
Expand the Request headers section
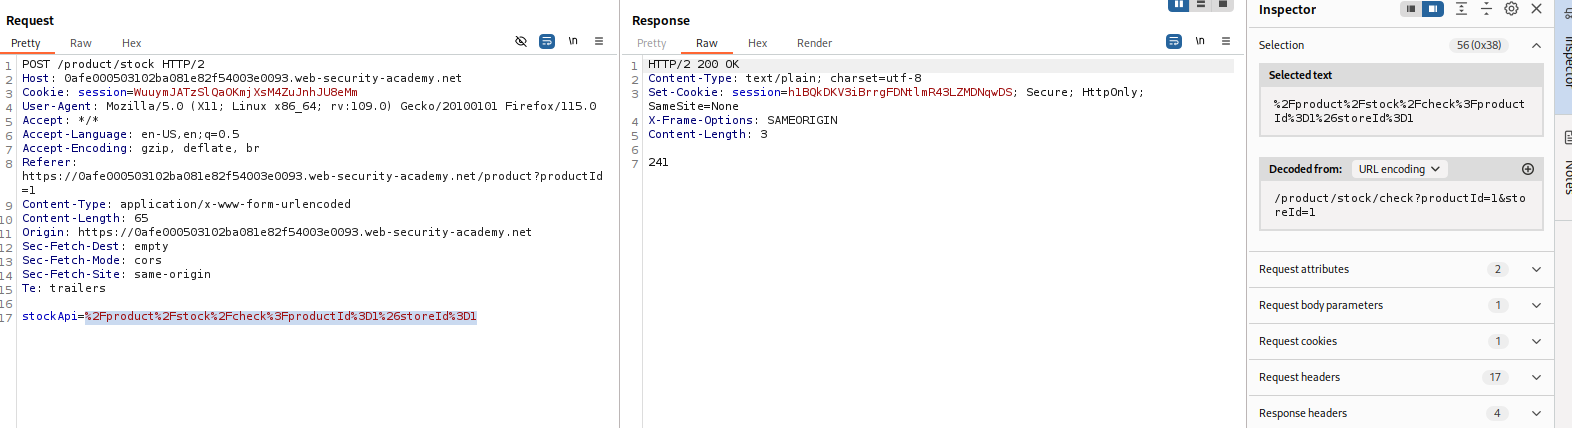click(x=1536, y=377)
